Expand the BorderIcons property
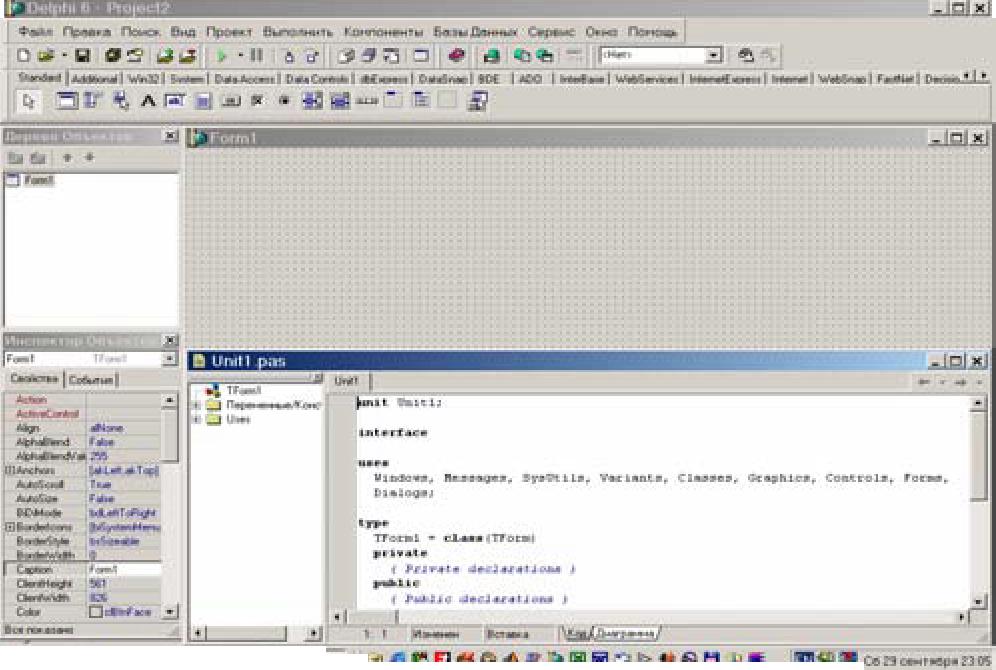 (10, 527)
